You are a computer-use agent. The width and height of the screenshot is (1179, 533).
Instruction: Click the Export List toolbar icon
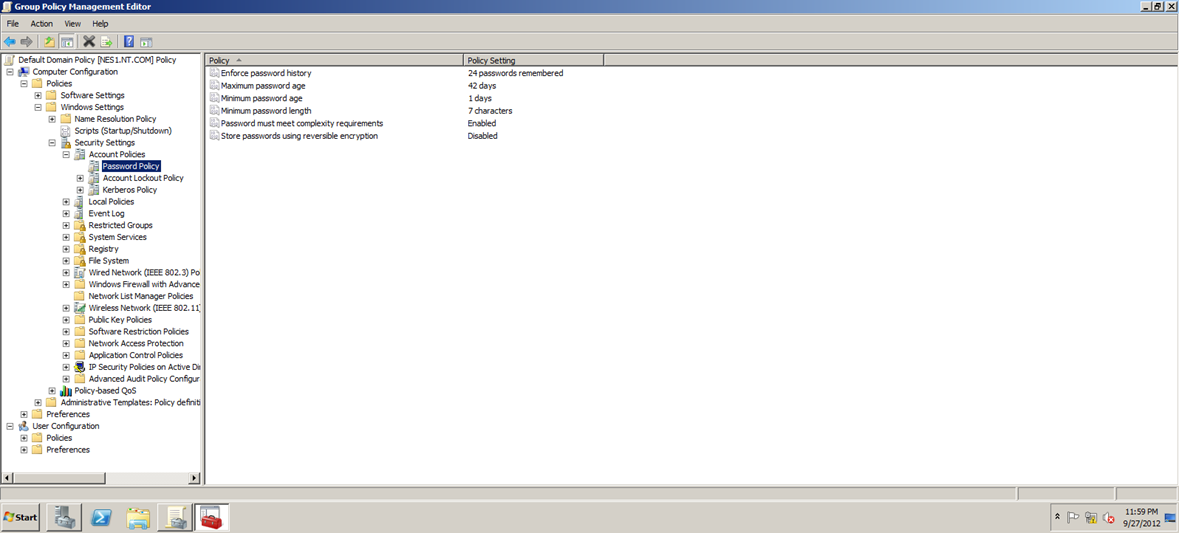[x=106, y=41]
